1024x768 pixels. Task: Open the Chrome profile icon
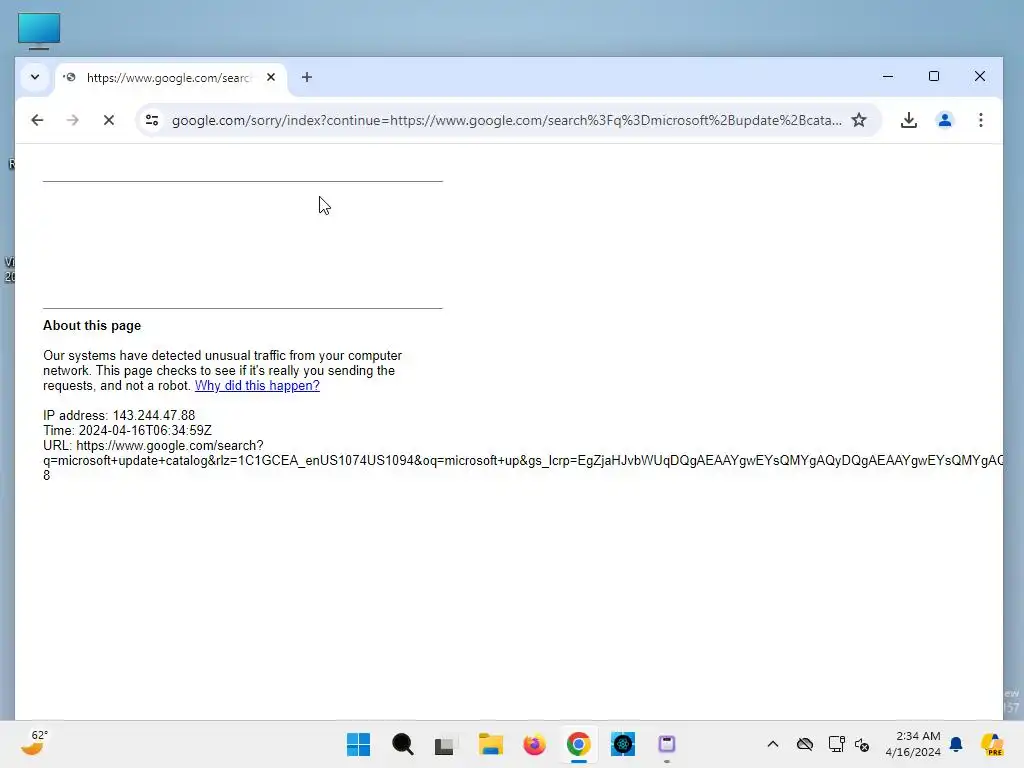pos(944,120)
